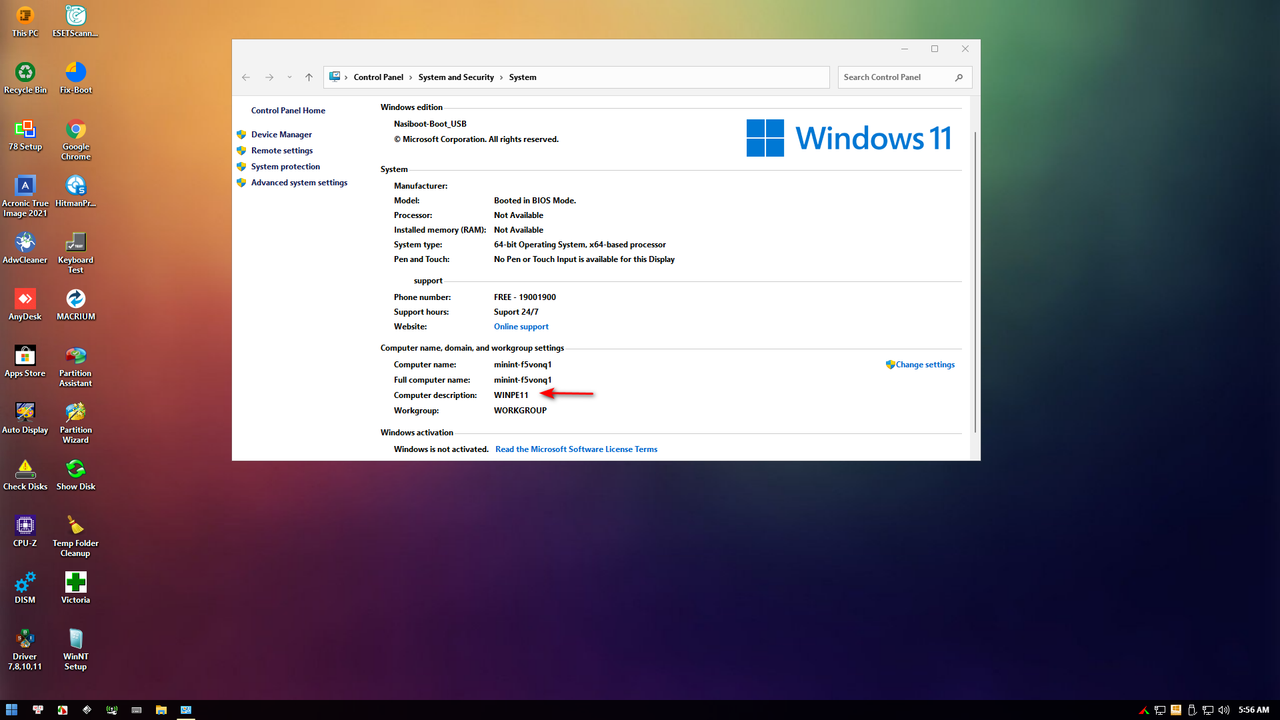The height and width of the screenshot is (720, 1280).
Task: Open 78 Setup shortcut
Action: coord(25,135)
